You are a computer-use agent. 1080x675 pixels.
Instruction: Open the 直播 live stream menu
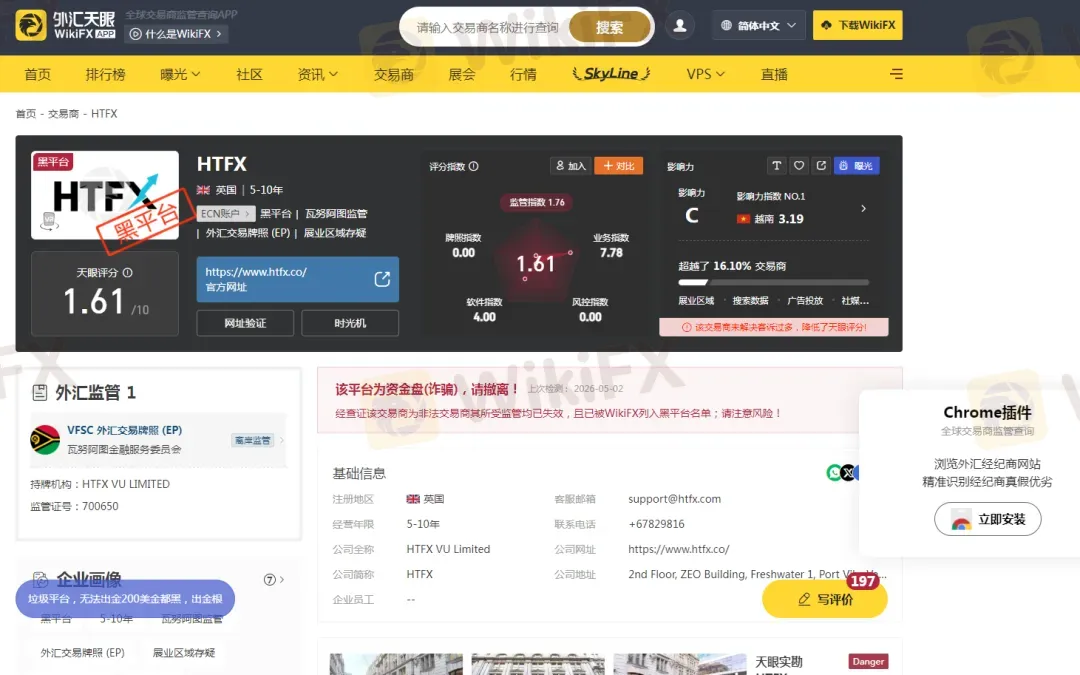774,74
